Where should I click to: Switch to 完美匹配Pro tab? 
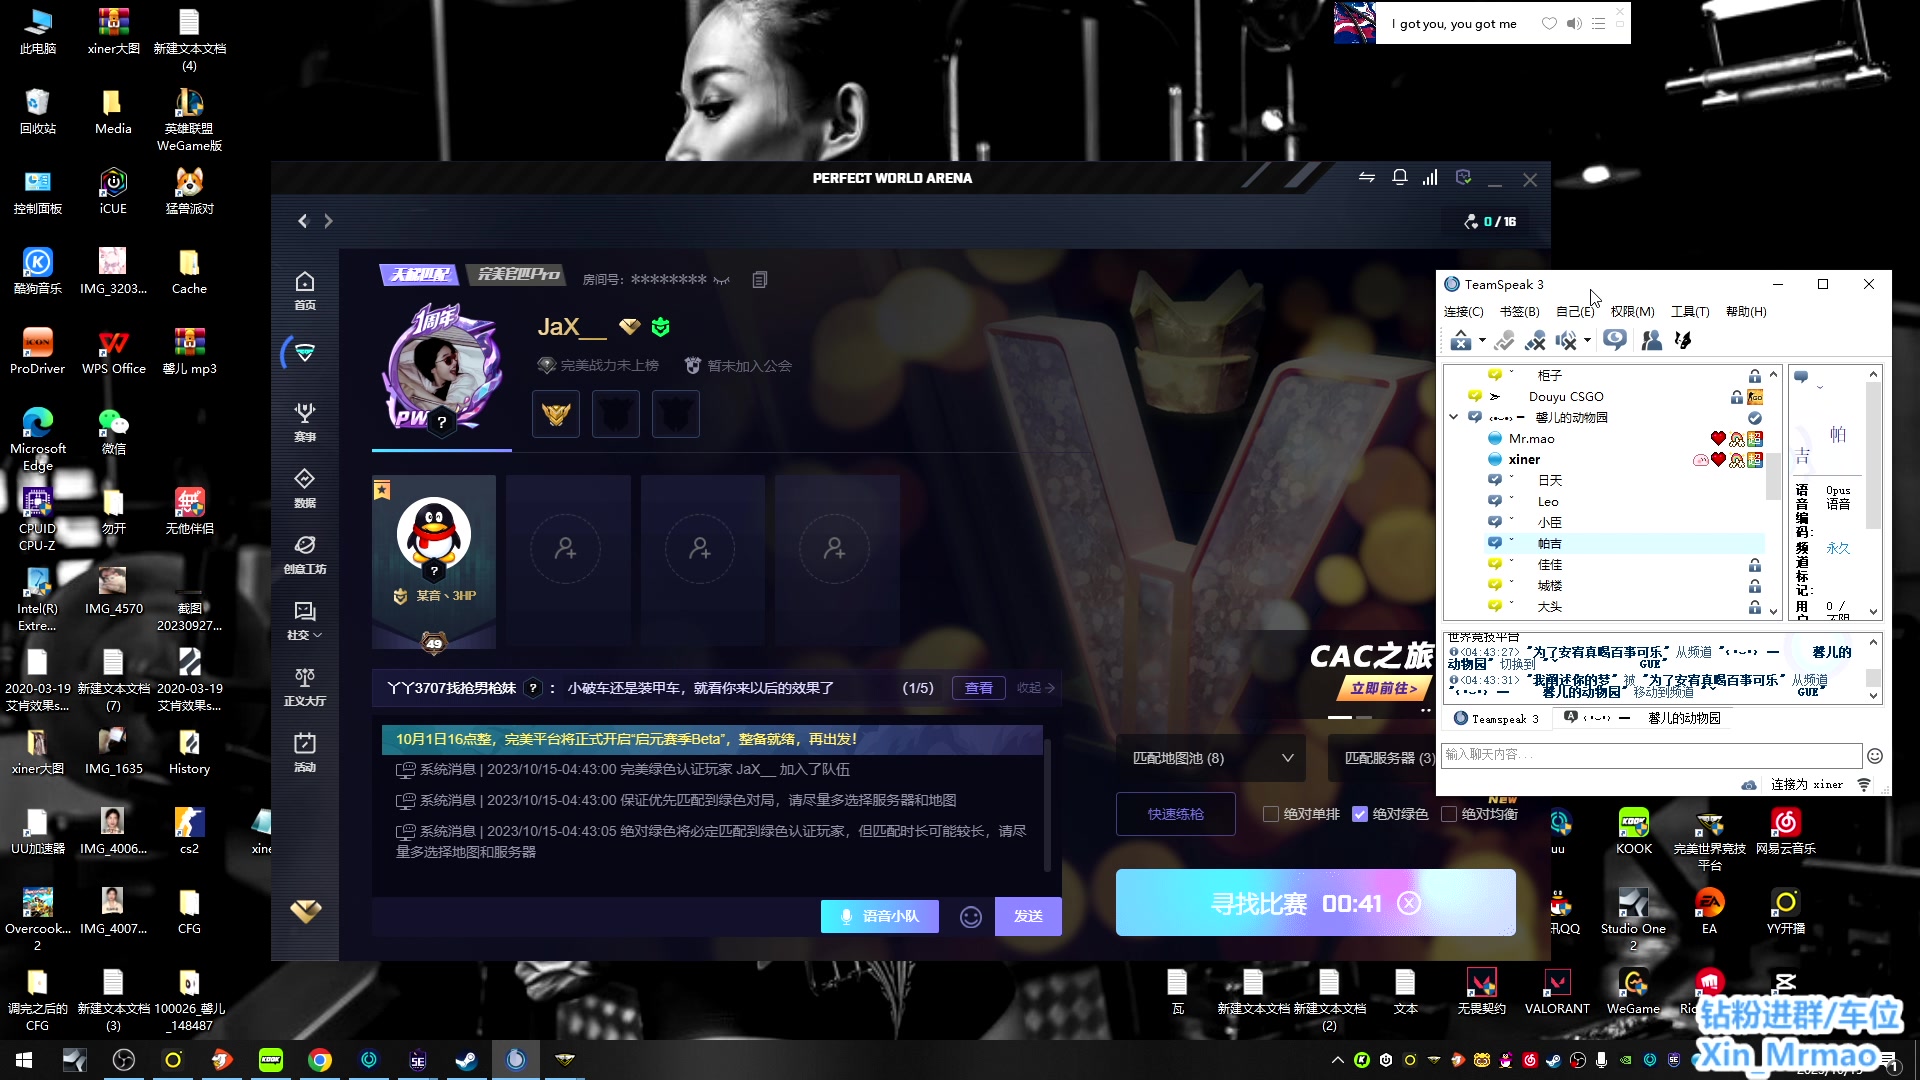(517, 274)
